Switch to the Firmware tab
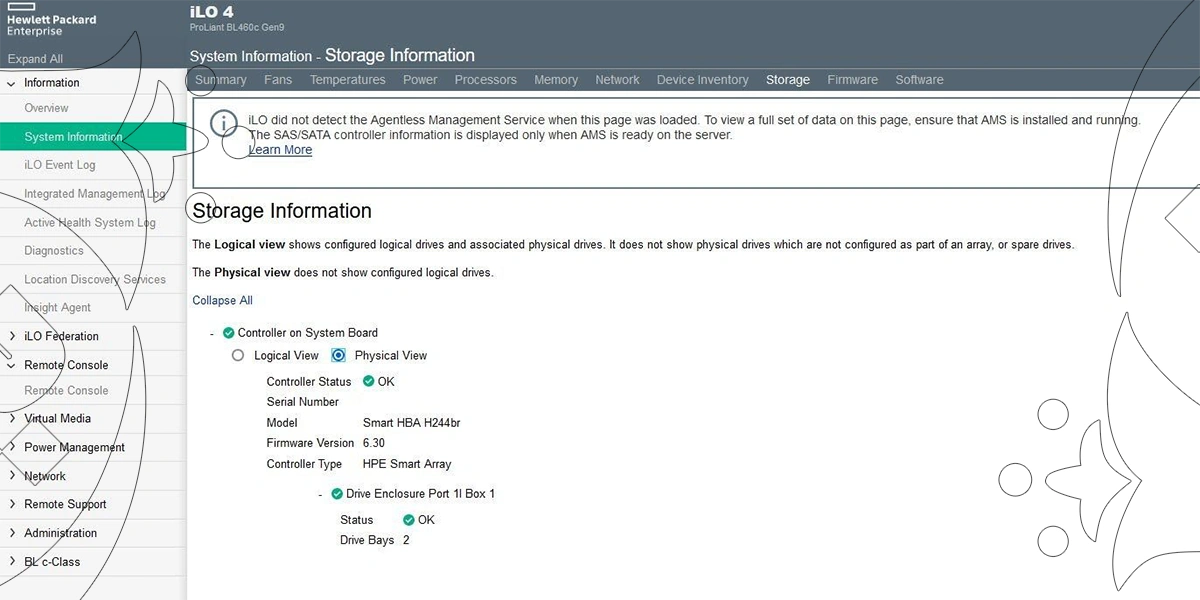Screen dimensions: 1200x600 coord(852,80)
